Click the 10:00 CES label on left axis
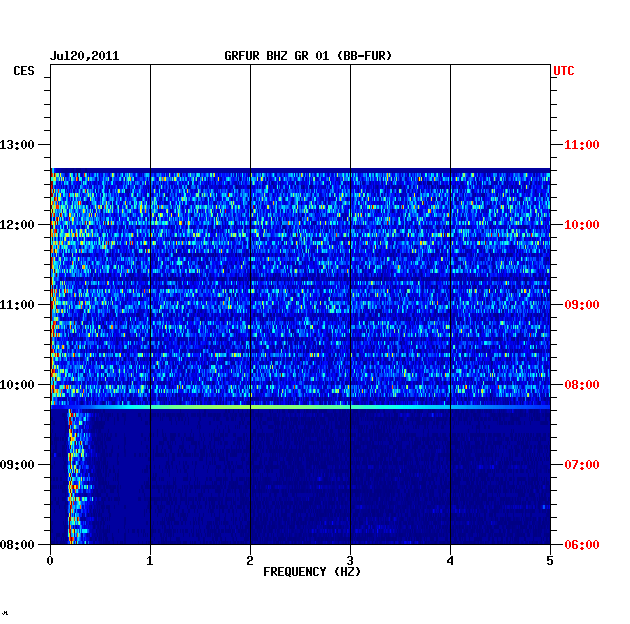 pos(17,385)
